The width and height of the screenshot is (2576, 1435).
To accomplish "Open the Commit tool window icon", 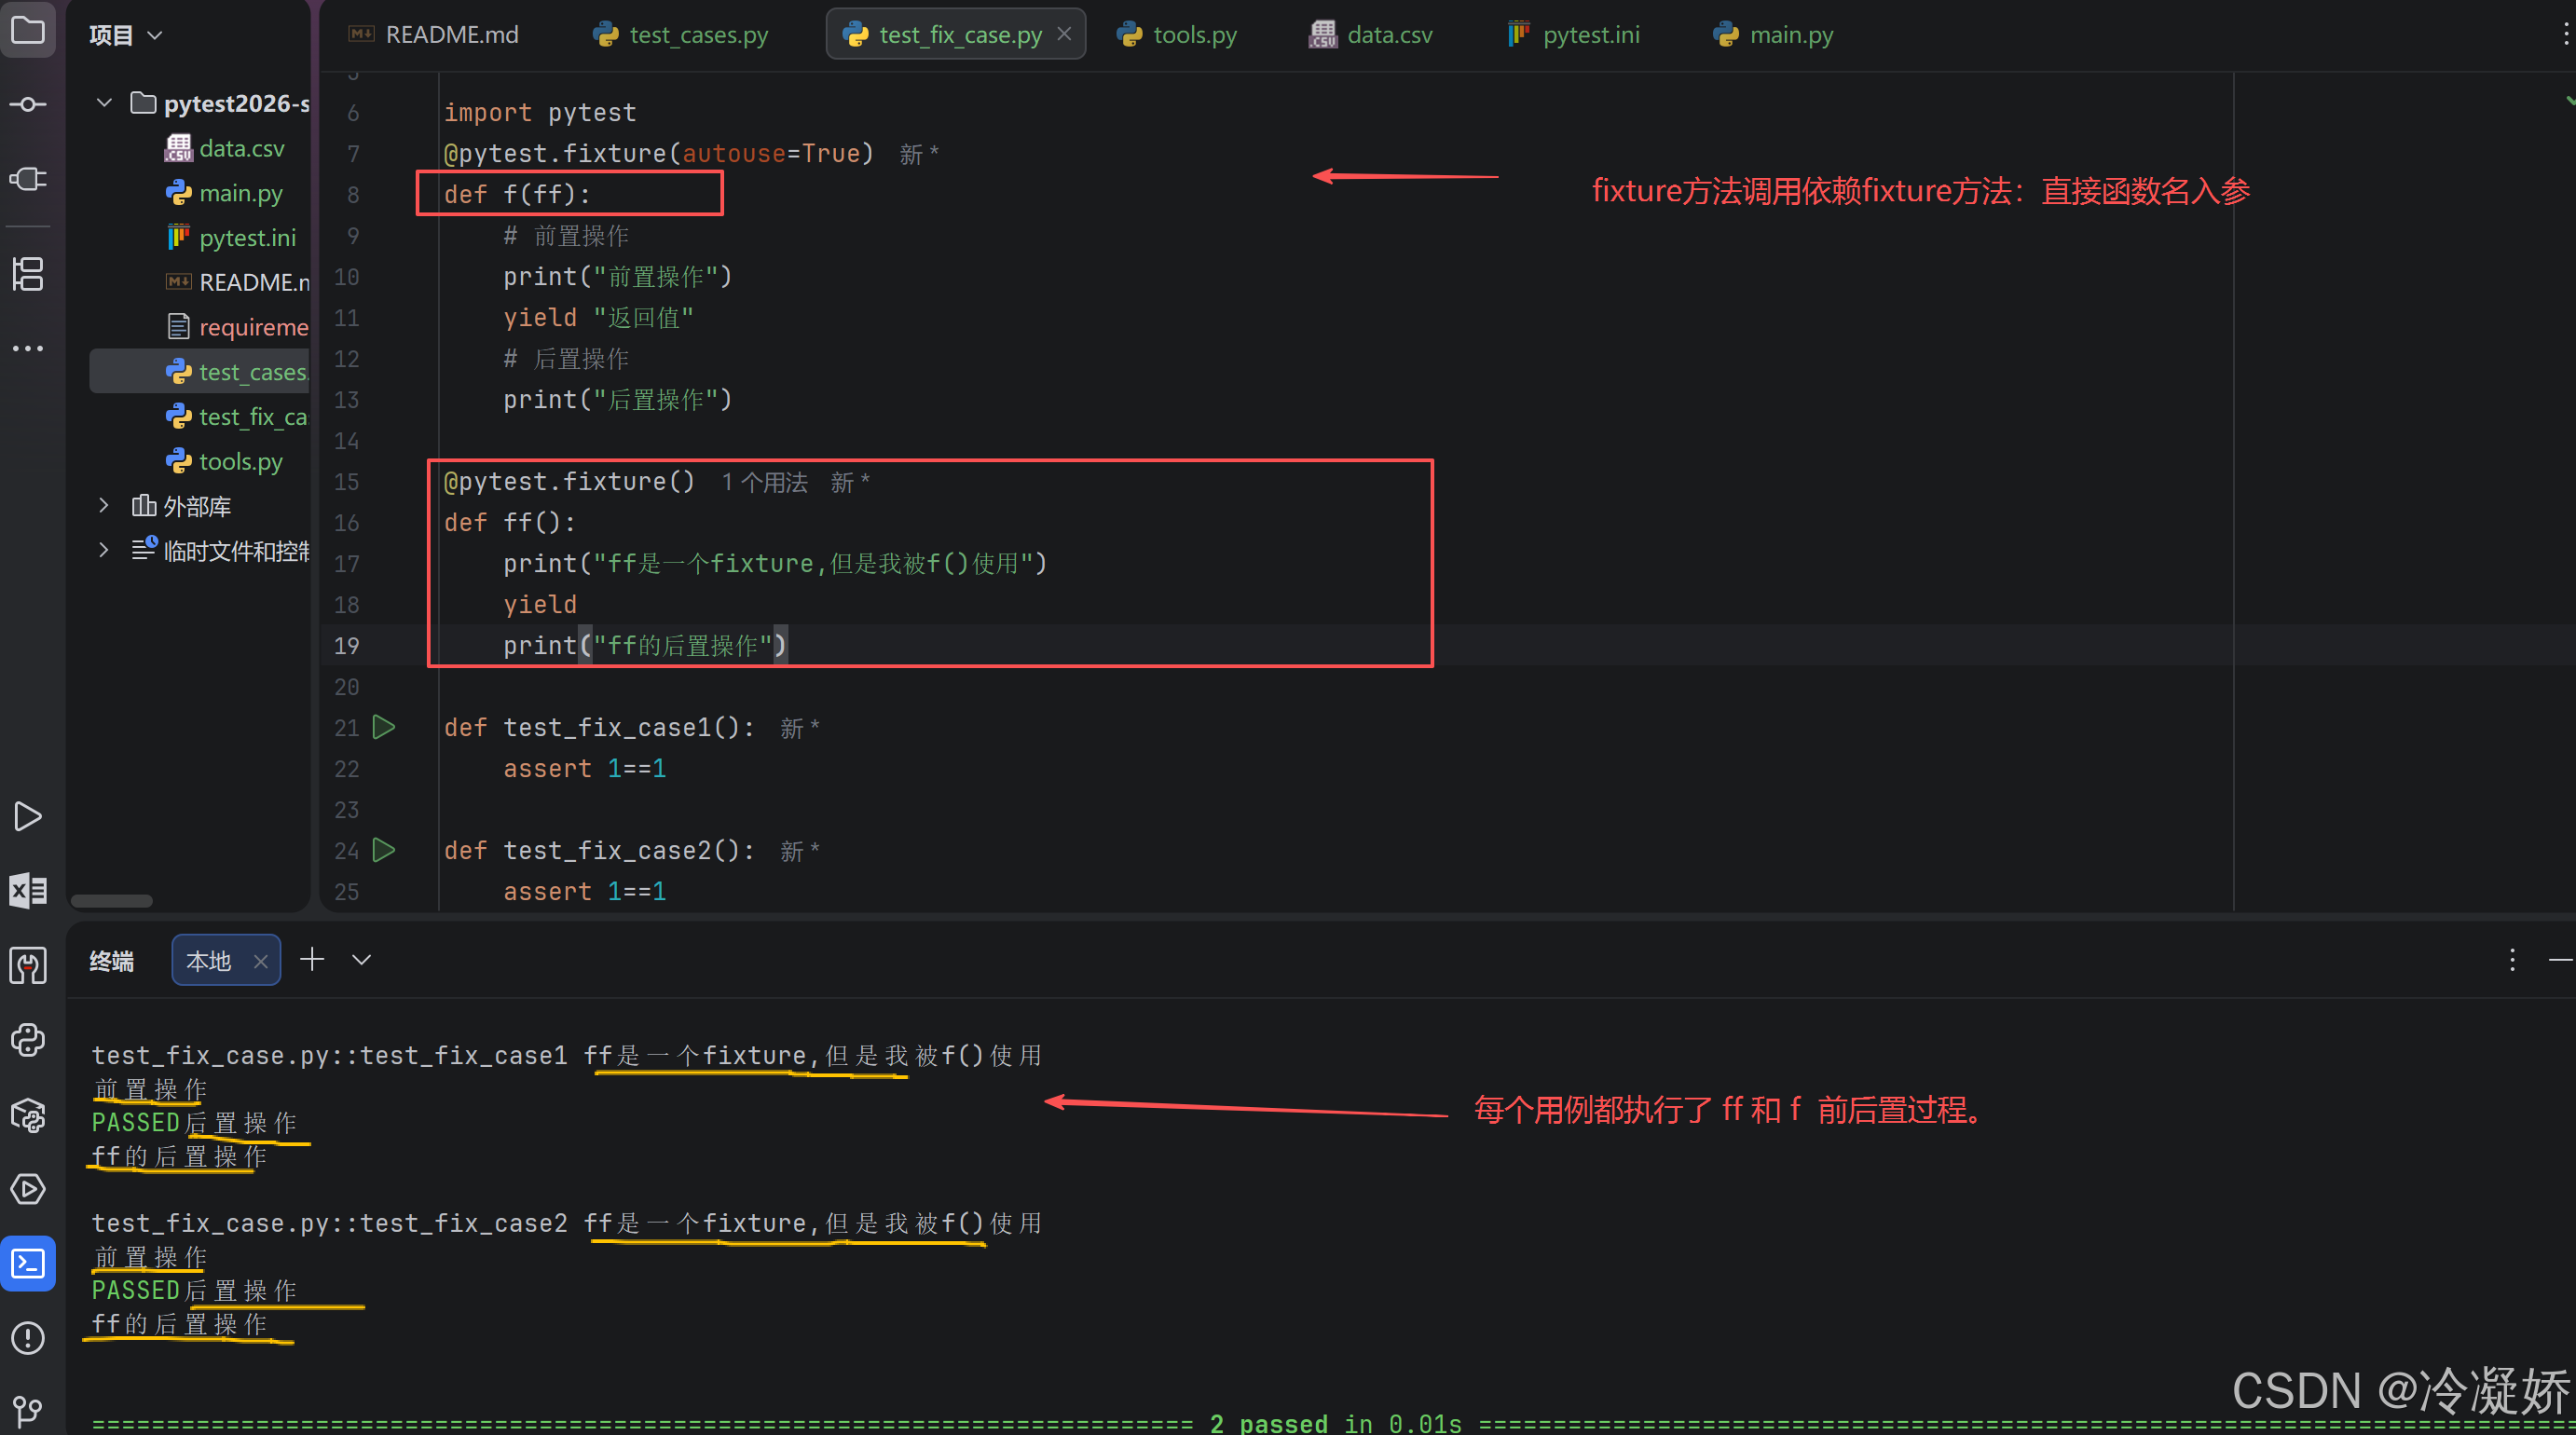I will [28, 105].
